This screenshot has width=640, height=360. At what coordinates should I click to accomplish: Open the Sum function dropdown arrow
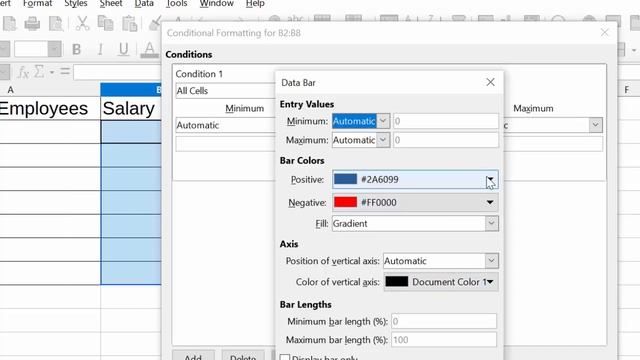point(52,73)
